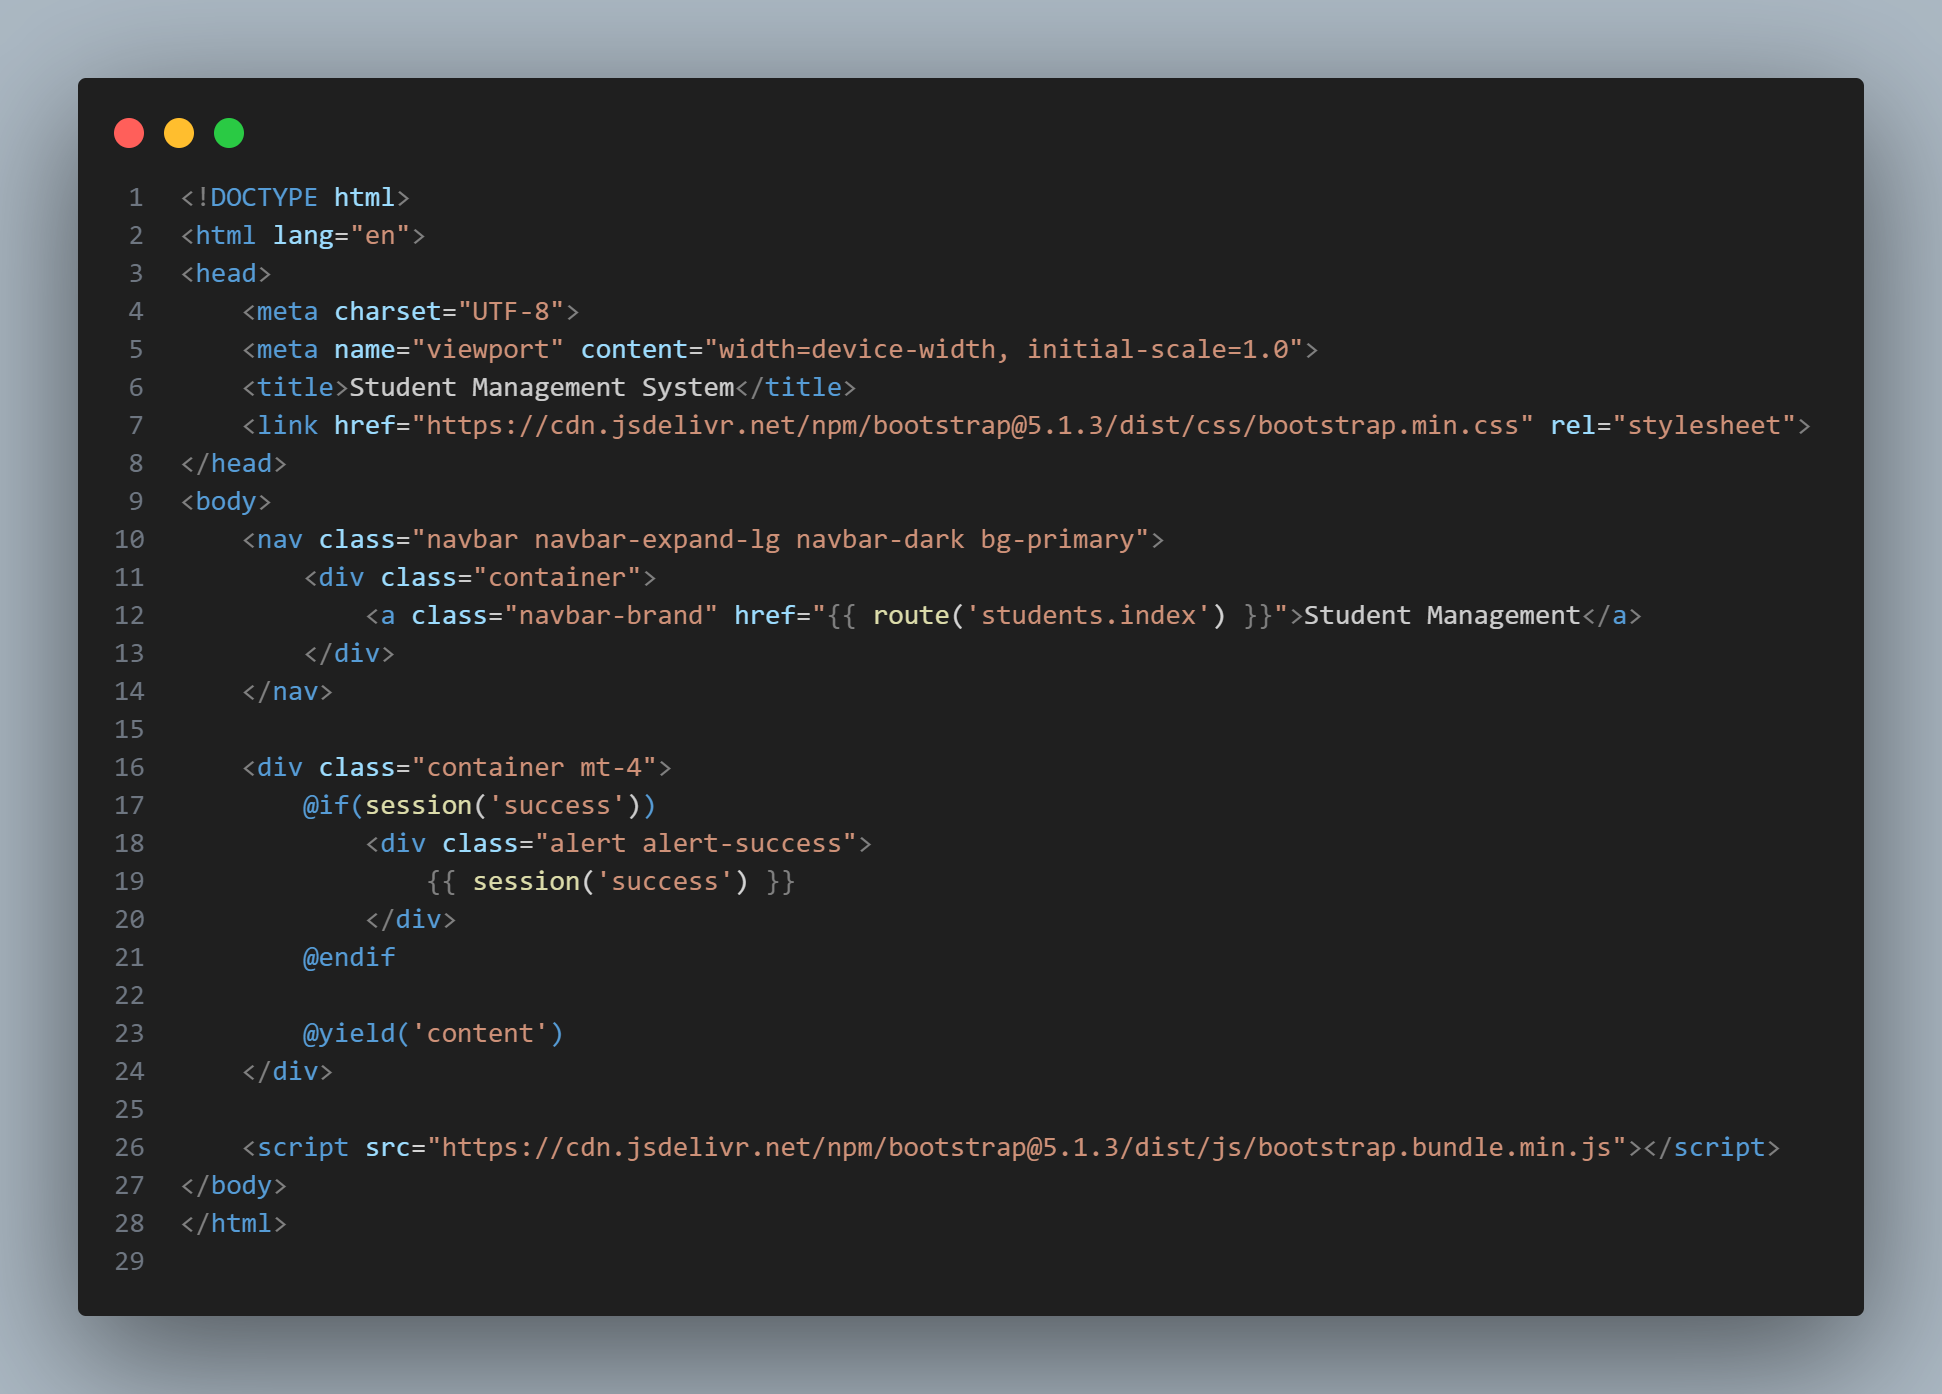
Task: Click the charset UTF-8 attribute value
Action: (511, 311)
